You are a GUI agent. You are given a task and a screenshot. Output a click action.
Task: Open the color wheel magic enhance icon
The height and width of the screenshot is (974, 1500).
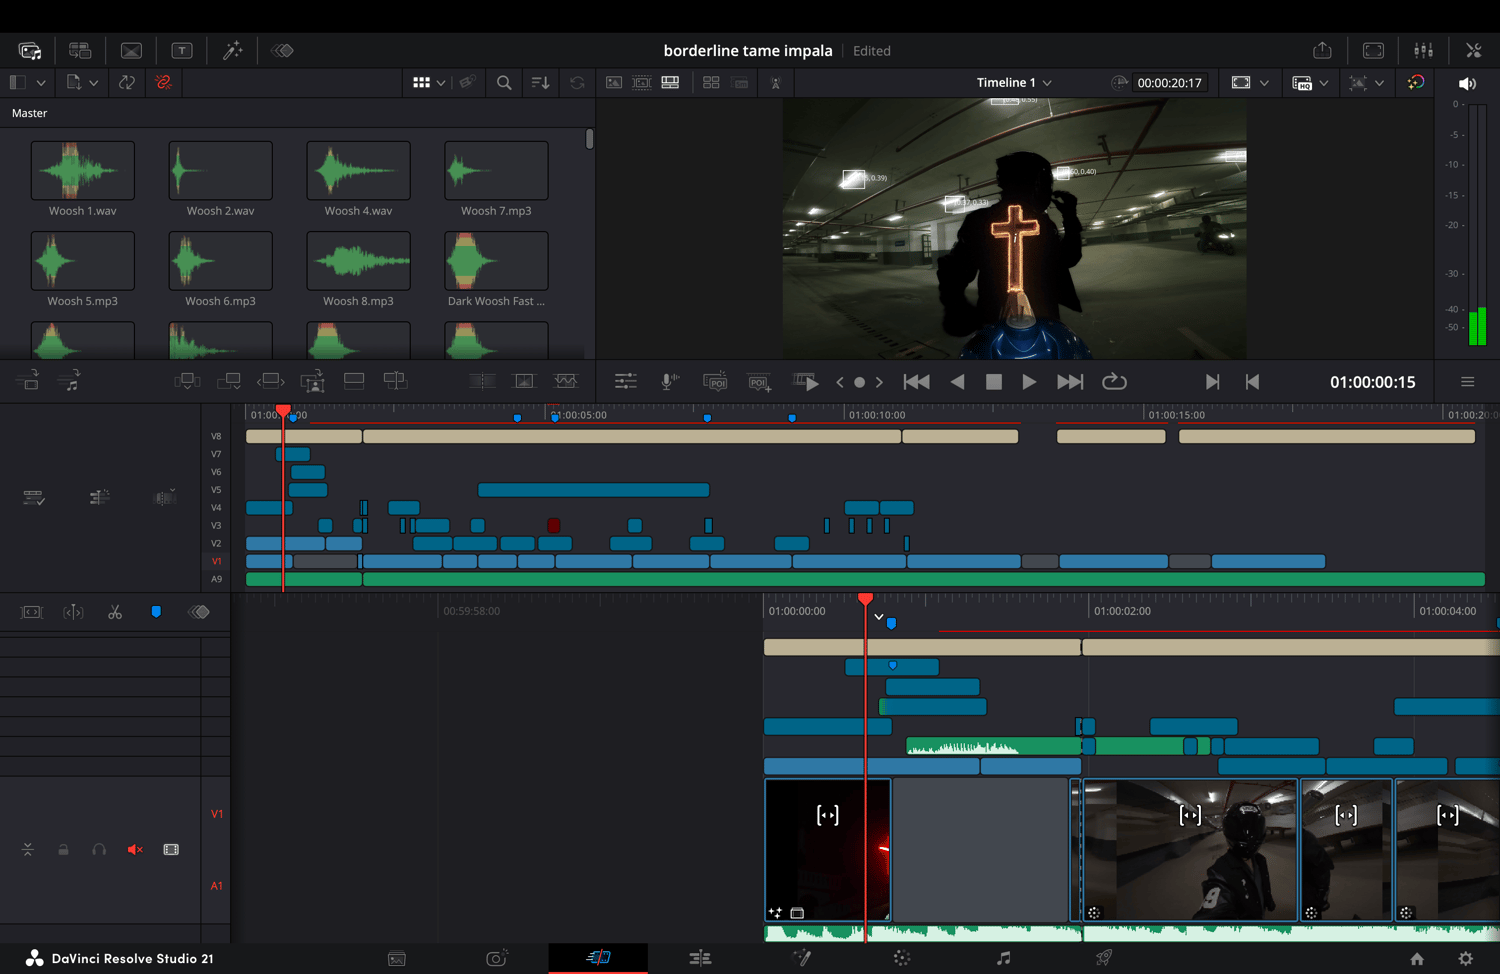[1416, 83]
